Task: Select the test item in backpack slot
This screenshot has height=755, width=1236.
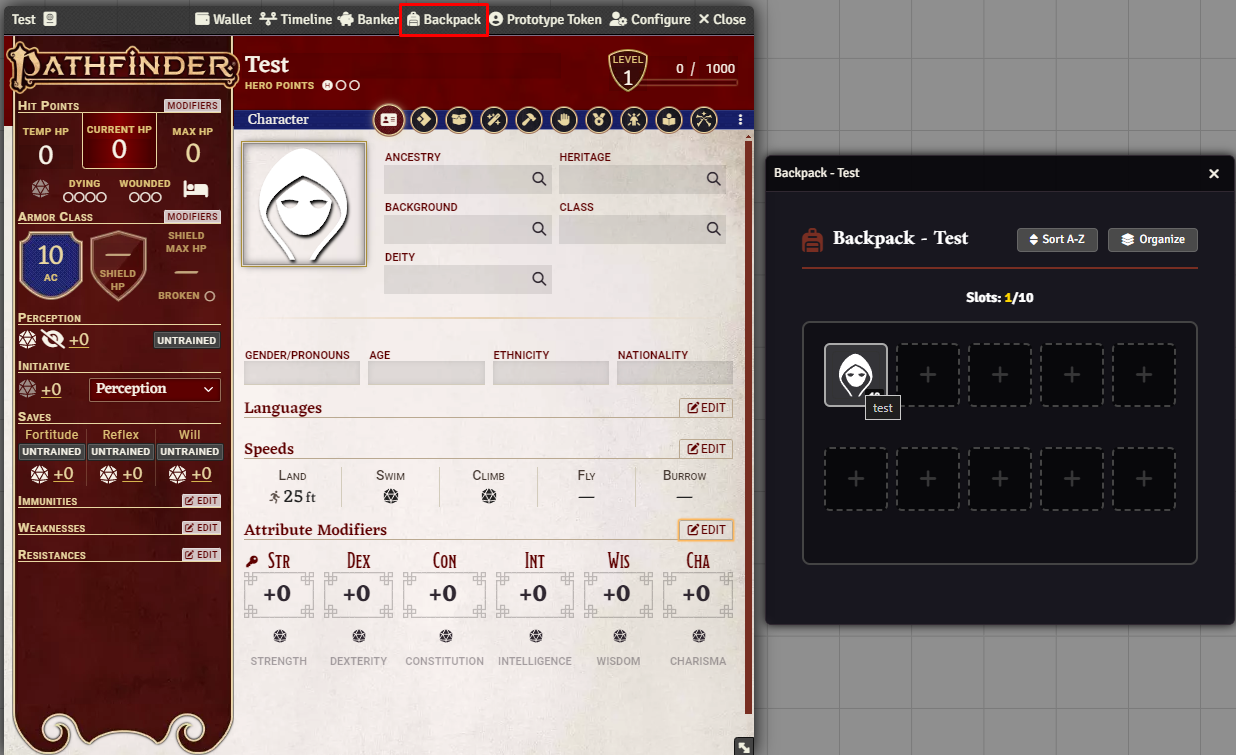Action: click(855, 375)
